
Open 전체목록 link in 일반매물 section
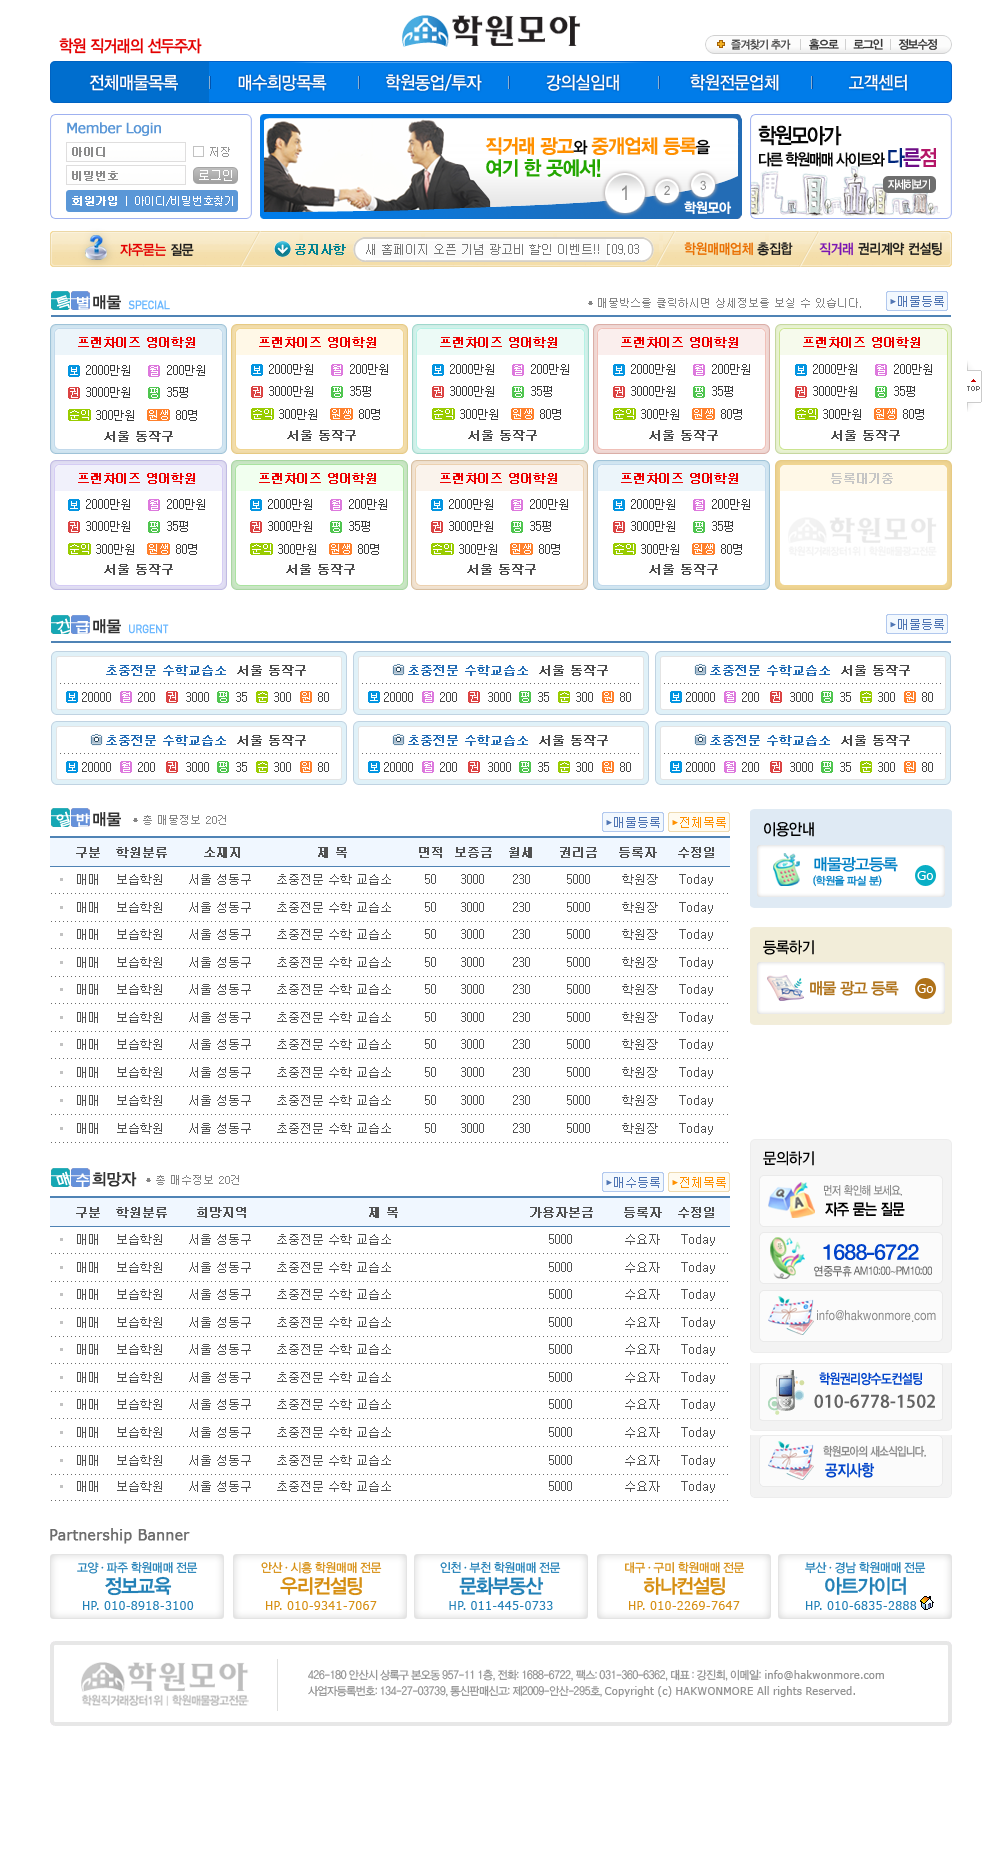coord(699,822)
